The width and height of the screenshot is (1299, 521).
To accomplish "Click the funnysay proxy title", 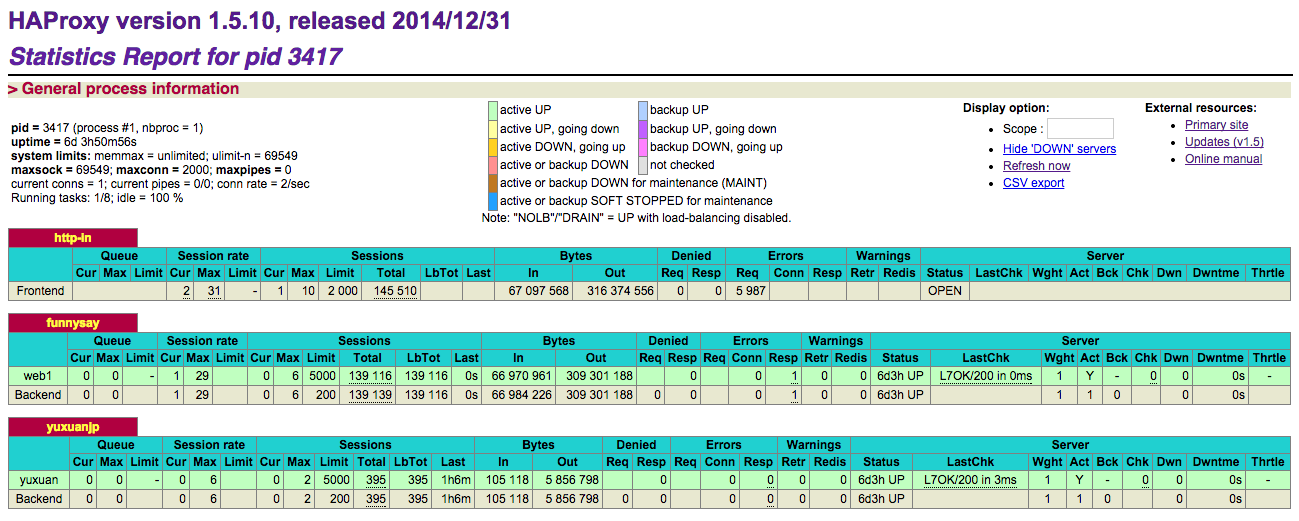I will coord(73,323).
